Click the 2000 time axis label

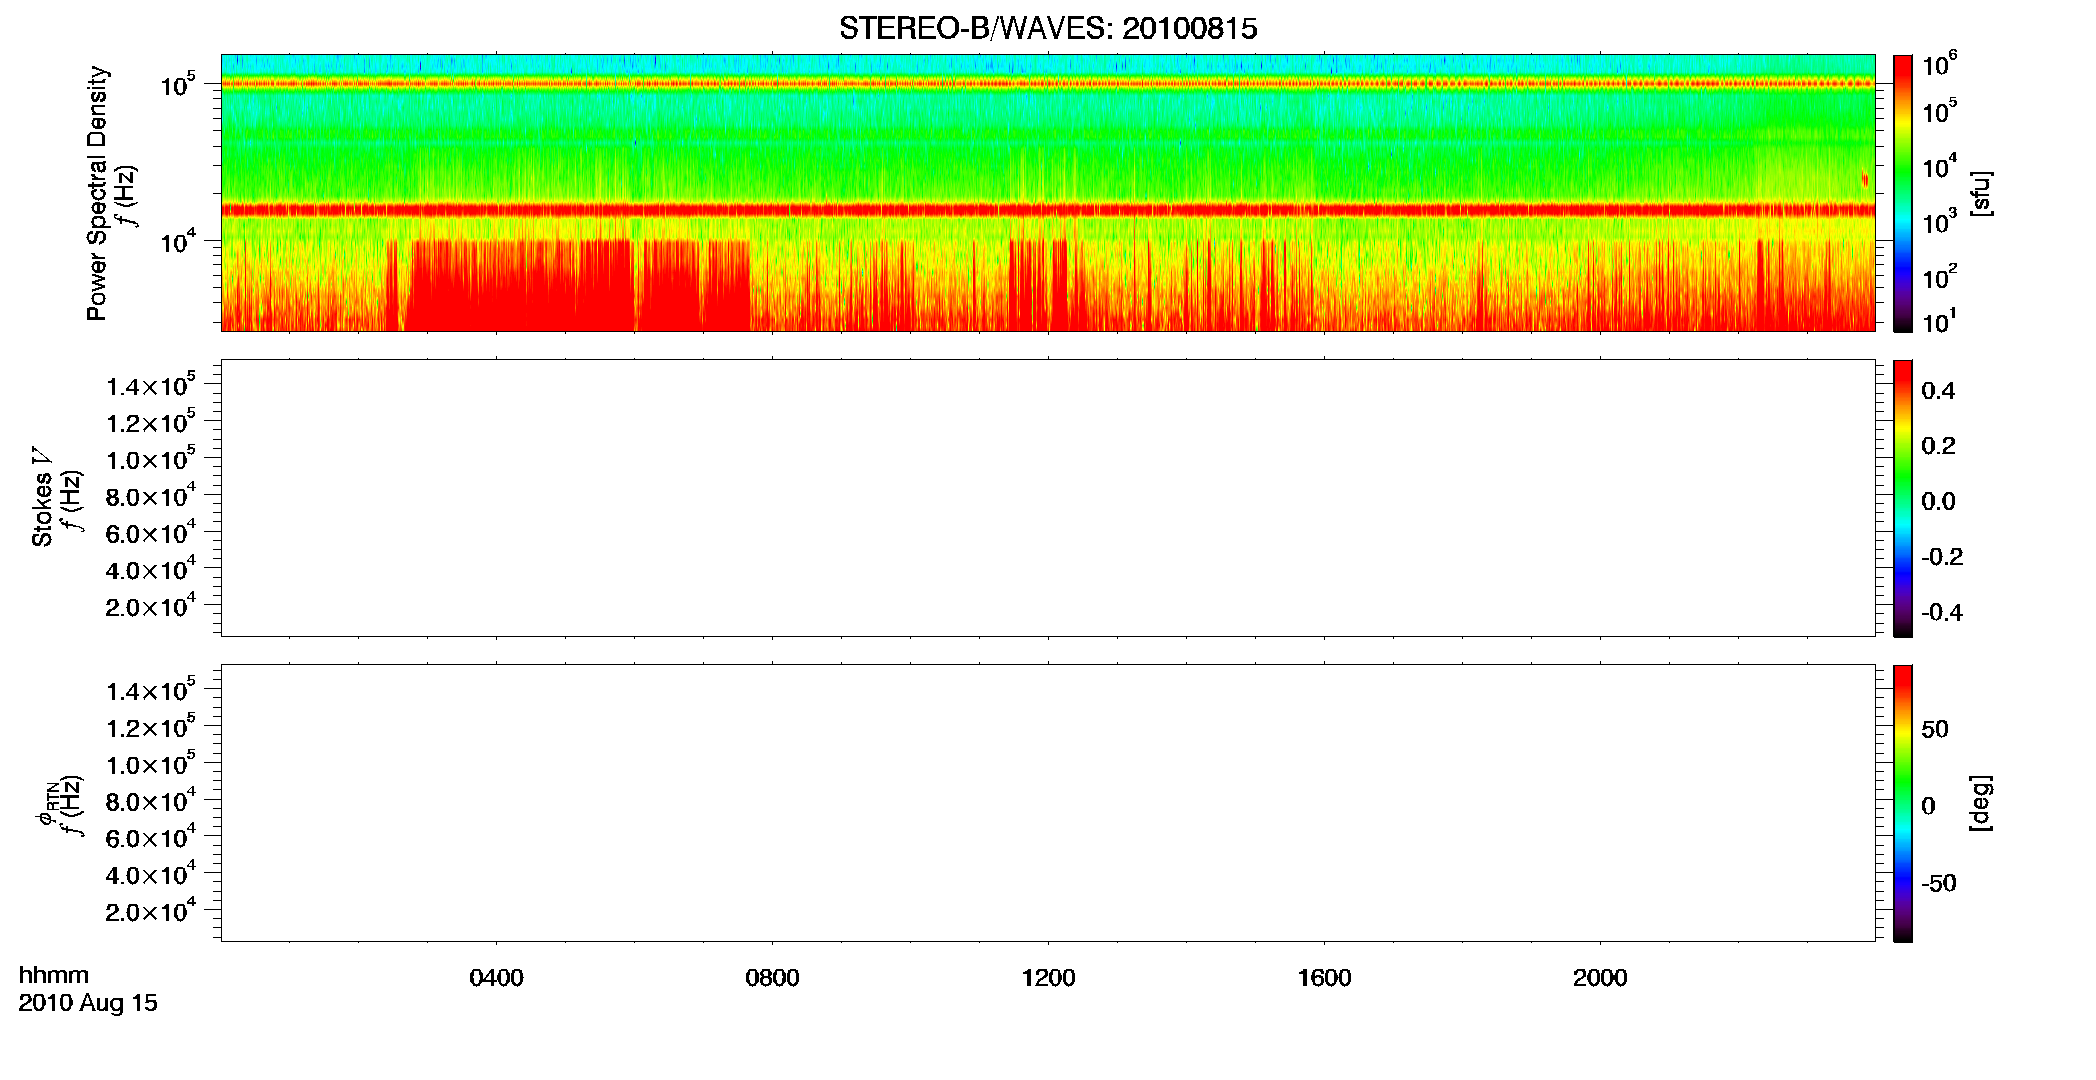pyautogui.click(x=1600, y=978)
